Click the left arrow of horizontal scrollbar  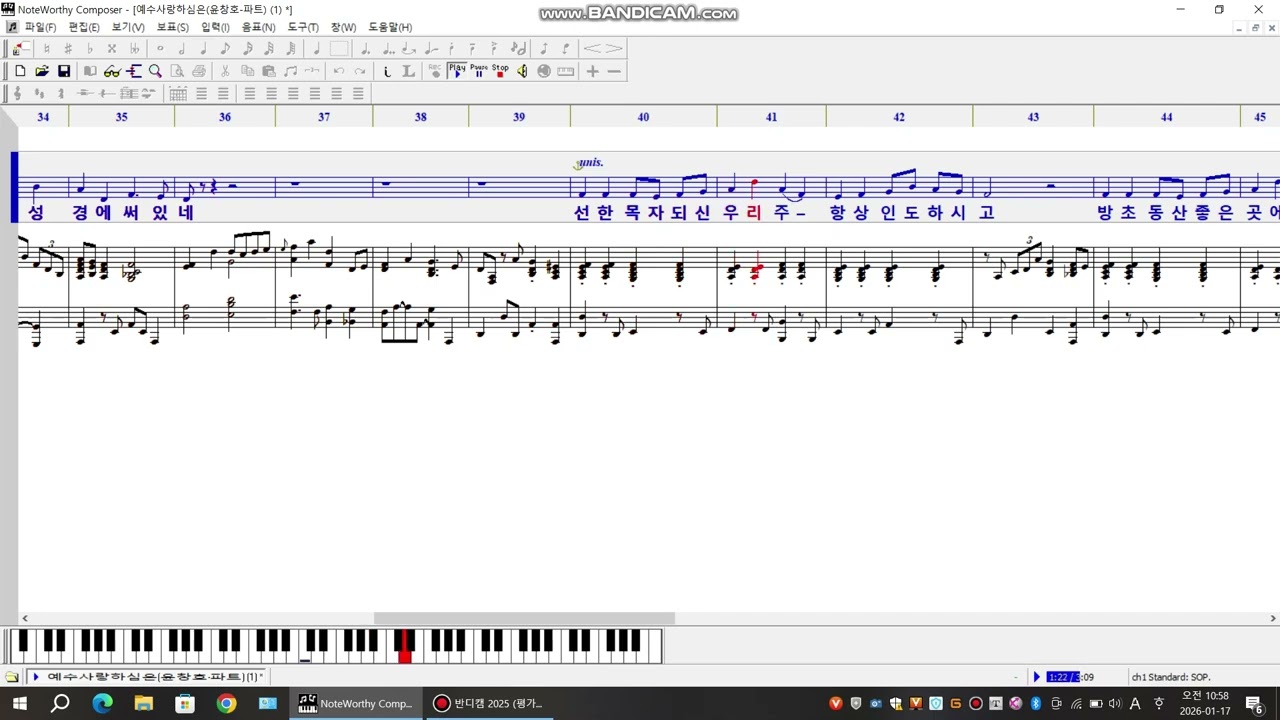click(x=25, y=618)
